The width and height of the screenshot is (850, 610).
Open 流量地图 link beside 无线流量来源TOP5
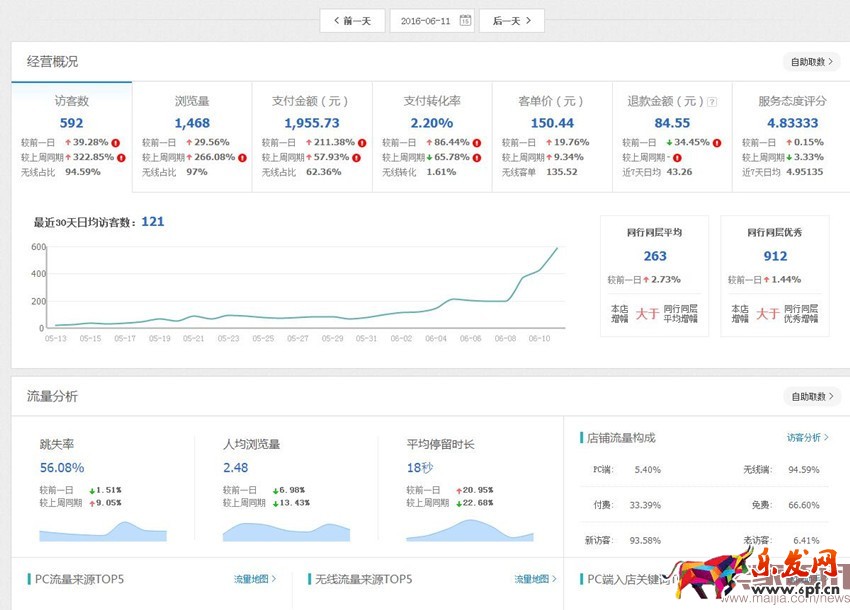click(536, 579)
